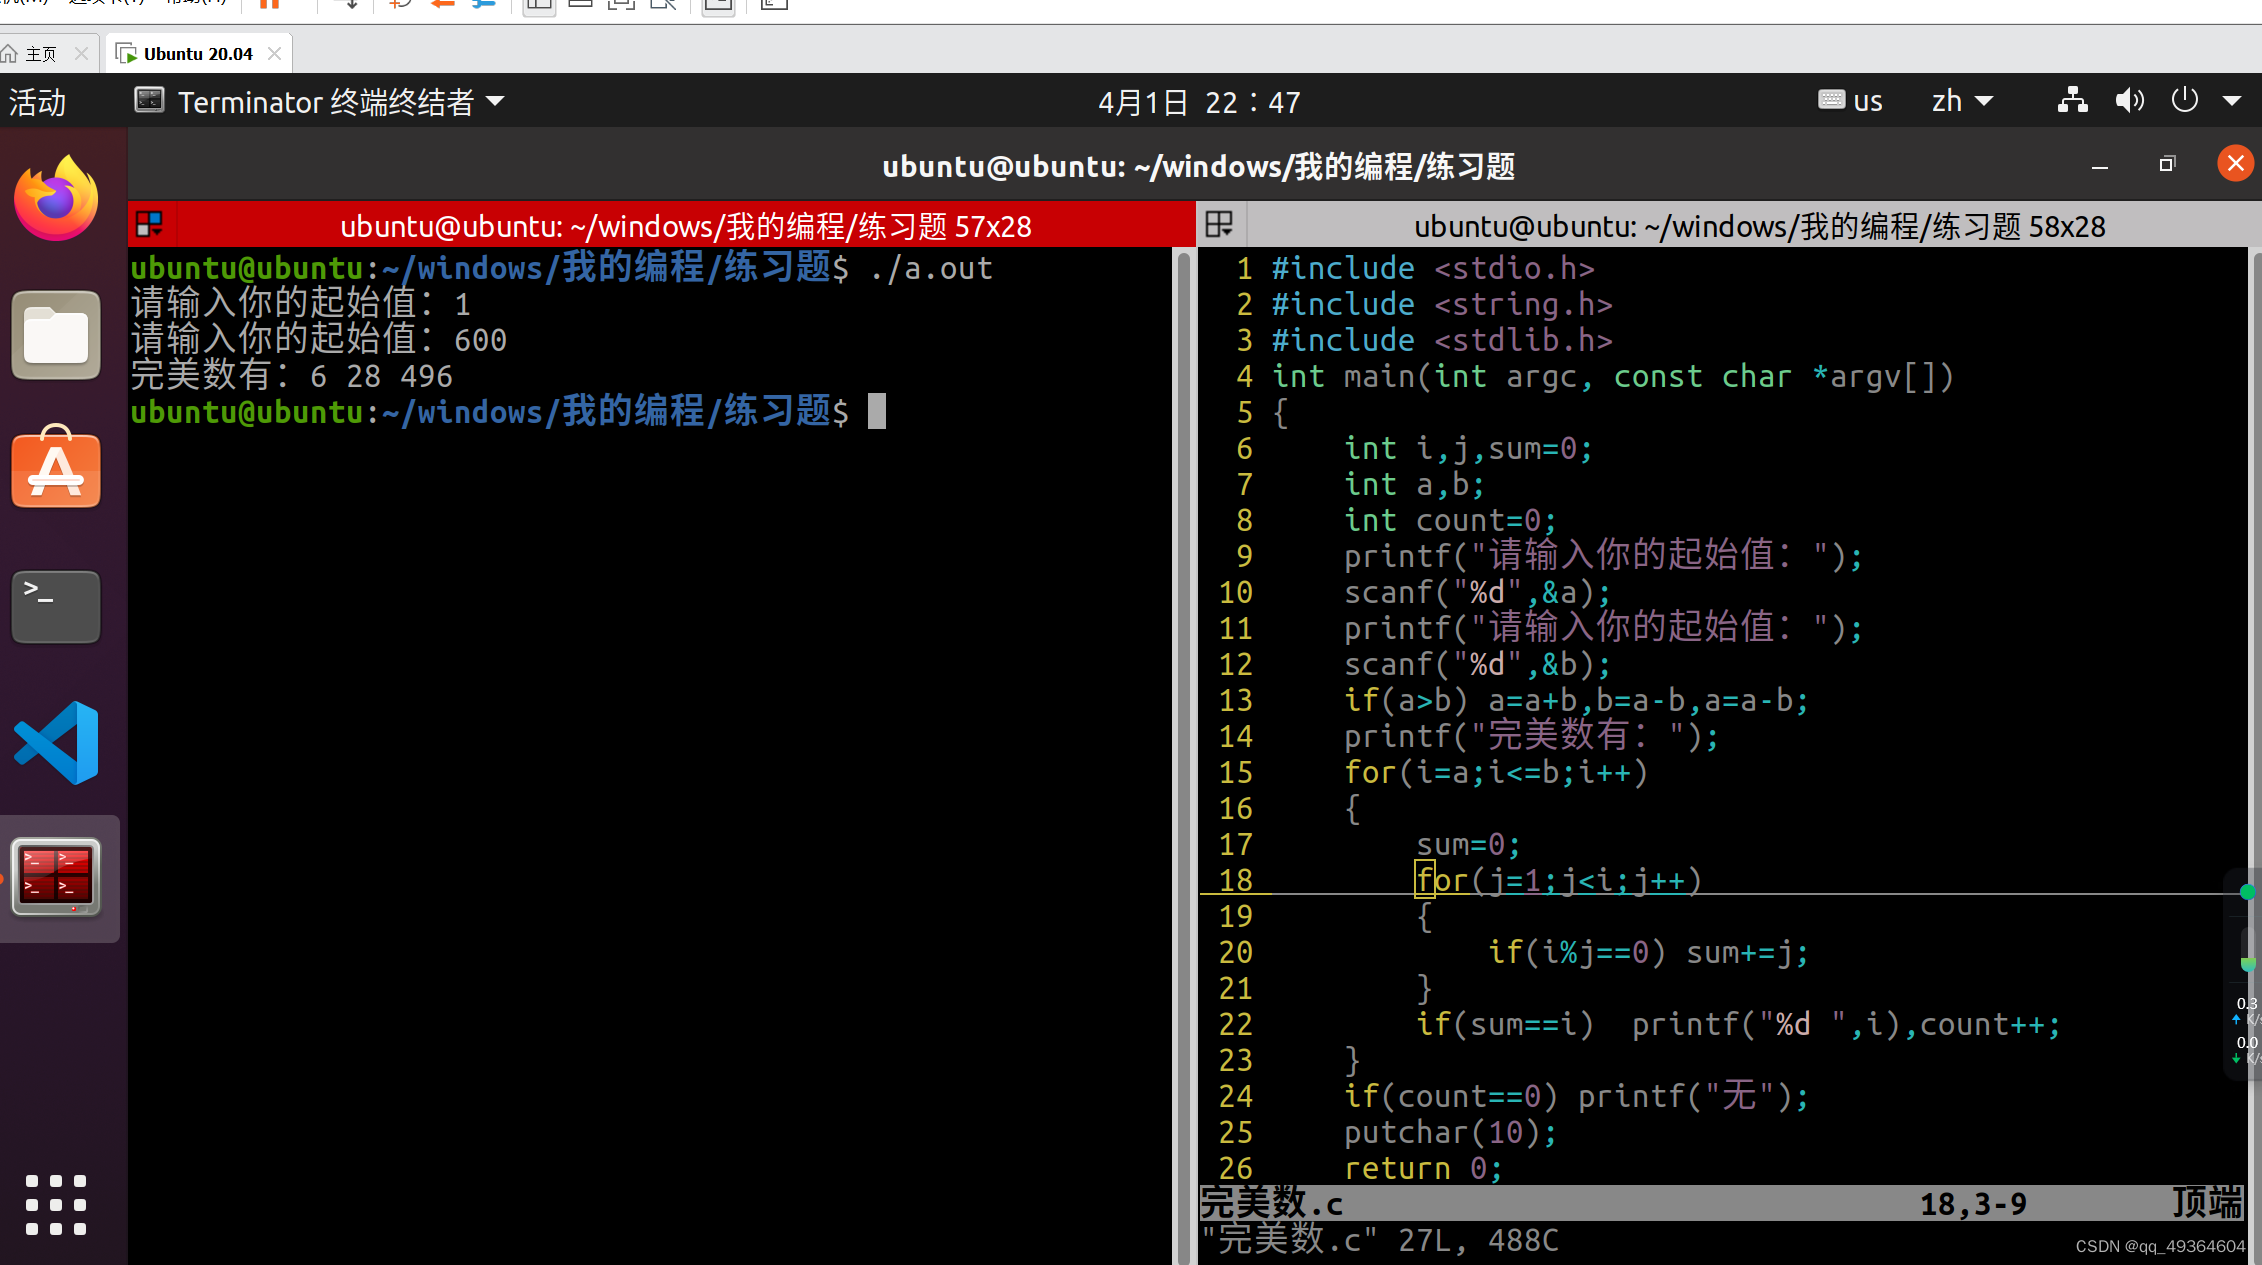Click right terminal pane grouping icon

pos(1219,225)
